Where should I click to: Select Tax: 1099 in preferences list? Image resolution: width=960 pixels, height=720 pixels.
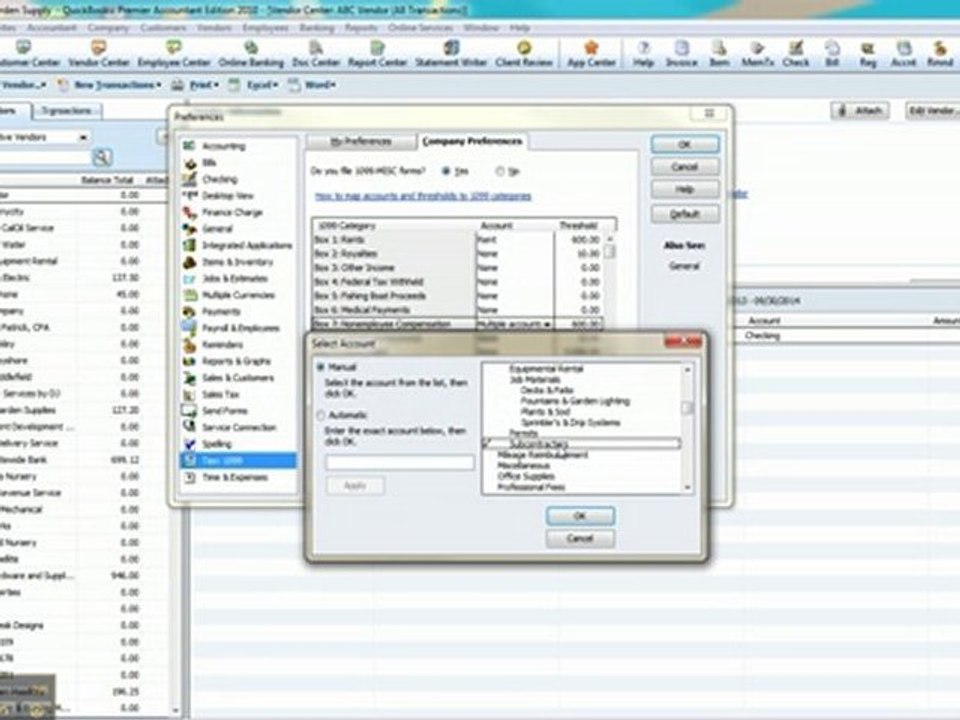coord(238,460)
